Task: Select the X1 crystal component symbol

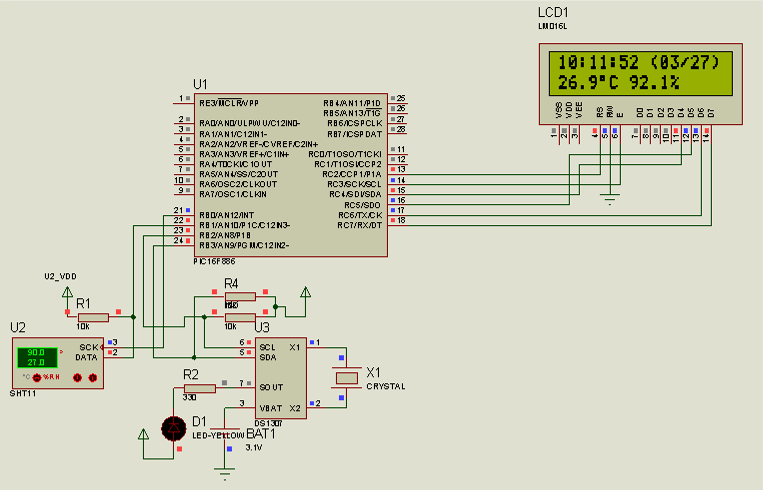Action: [x=347, y=378]
